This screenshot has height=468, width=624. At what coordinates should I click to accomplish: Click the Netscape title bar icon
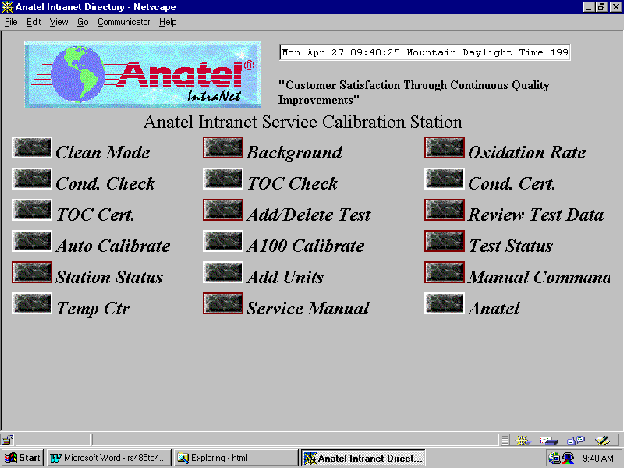[8, 7]
